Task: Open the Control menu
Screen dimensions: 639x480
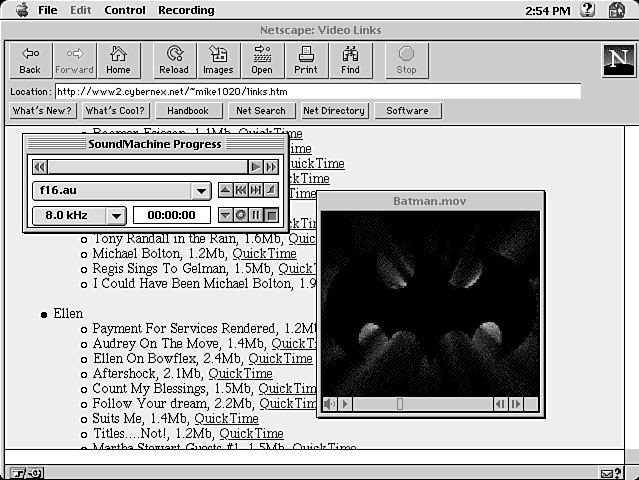Action: 124,10
